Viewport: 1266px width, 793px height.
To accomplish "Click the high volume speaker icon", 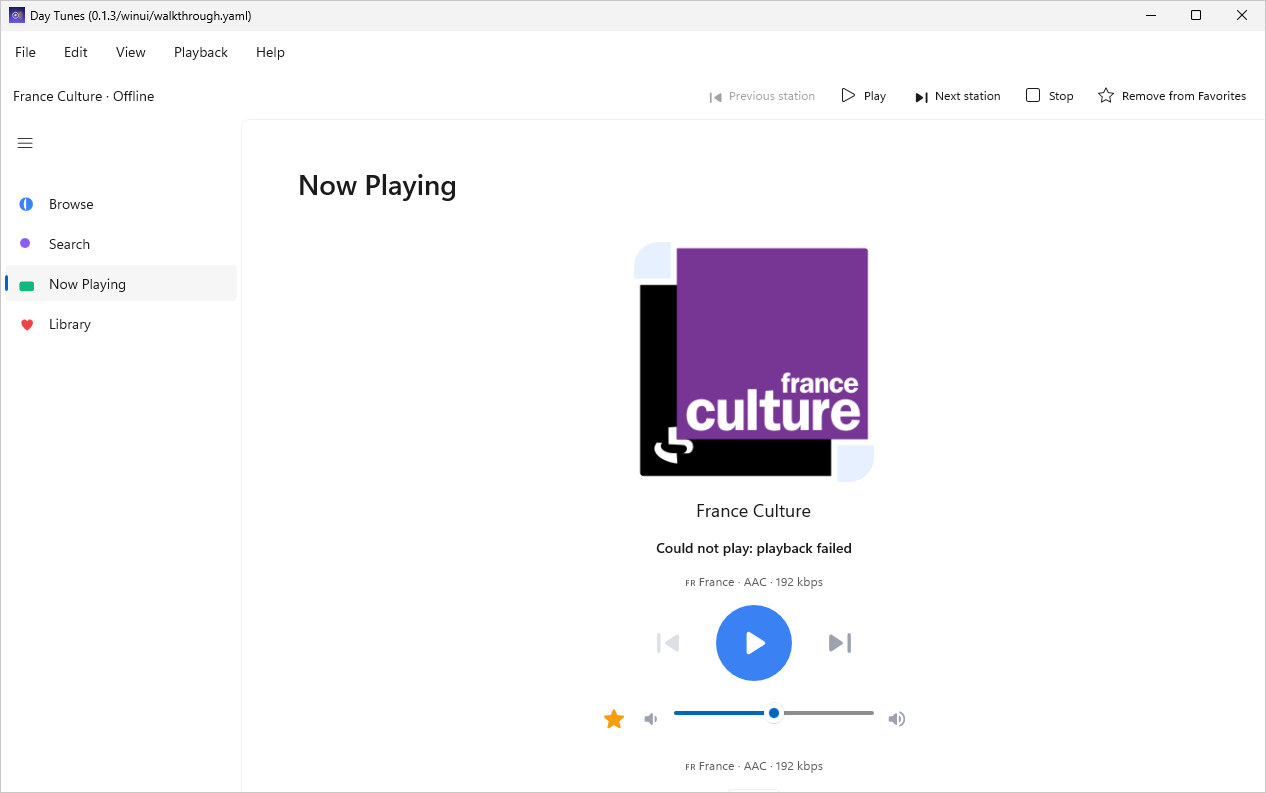I will (x=897, y=719).
